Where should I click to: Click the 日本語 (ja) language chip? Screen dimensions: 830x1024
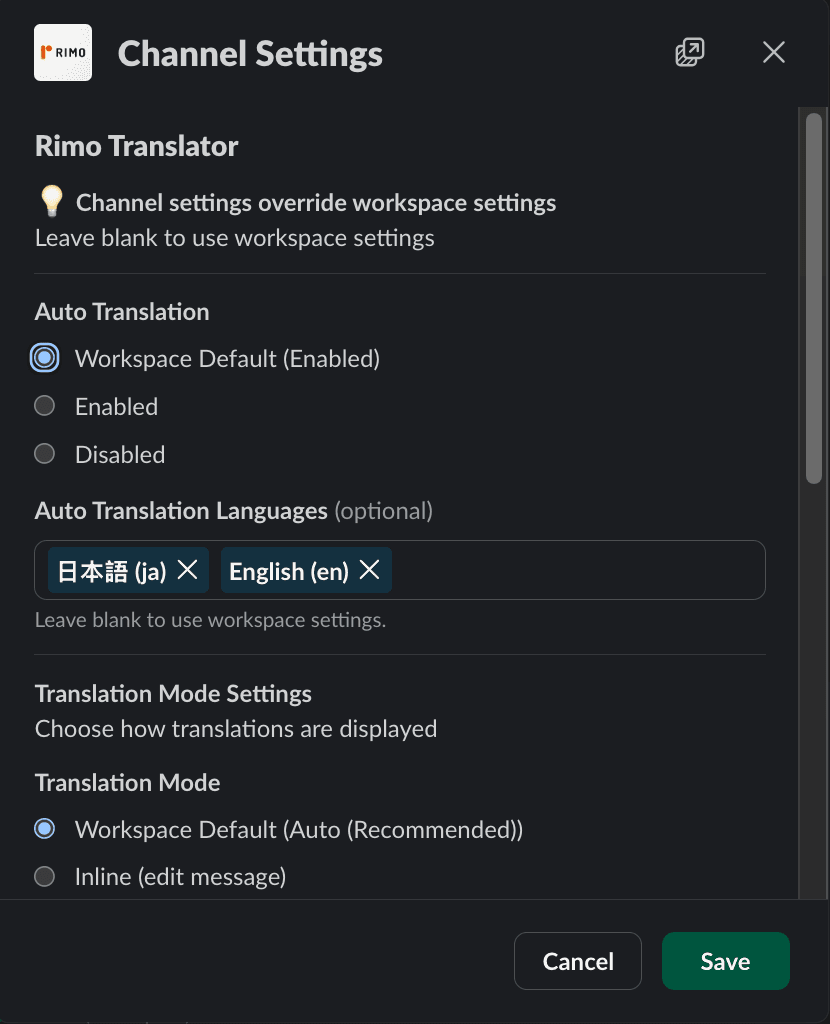(110, 570)
